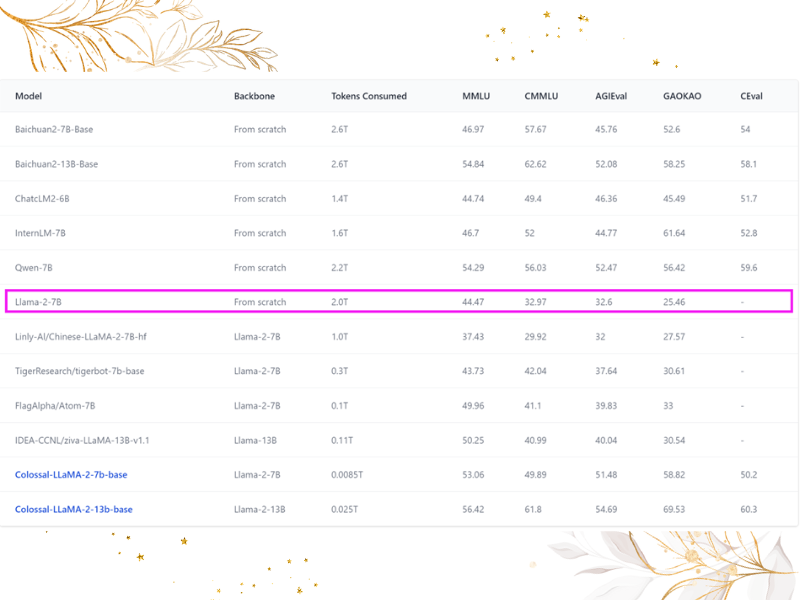This screenshot has width=800, height=600.
Task: Click the AGIEval column header
Action: 613,96
